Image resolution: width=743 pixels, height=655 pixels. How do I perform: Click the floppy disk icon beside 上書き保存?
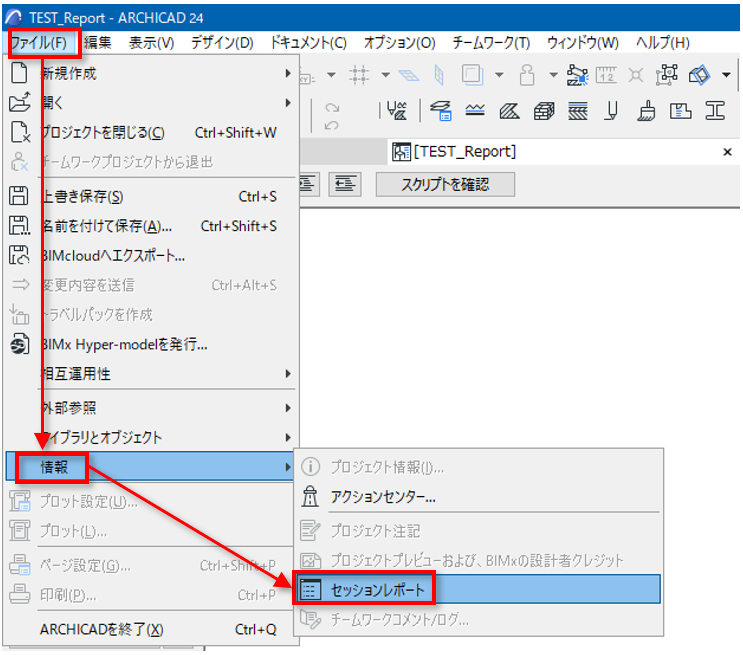point(19,196)
